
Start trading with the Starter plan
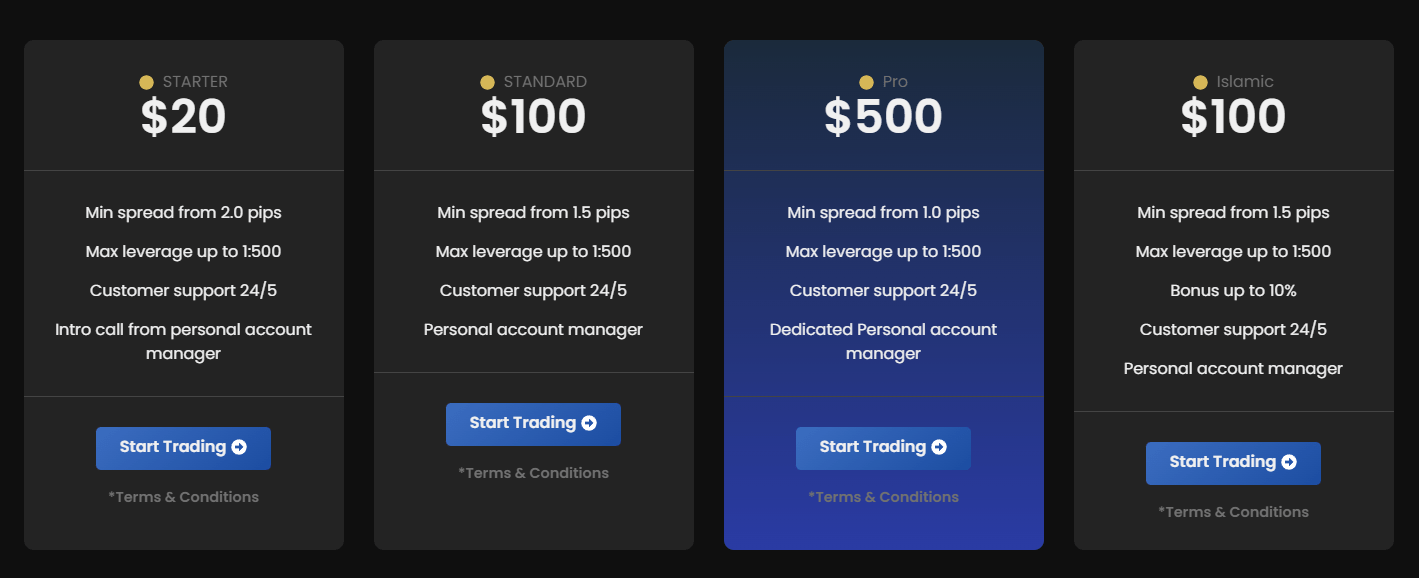[183, 448]
